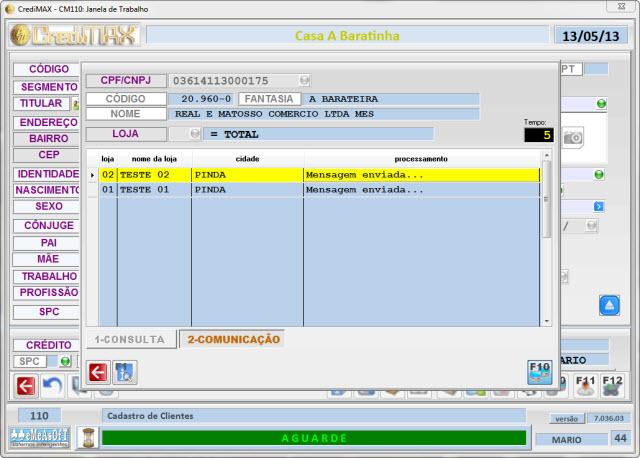
Task: Toggle the green indicator at top right panel
Action: (601, 104)
